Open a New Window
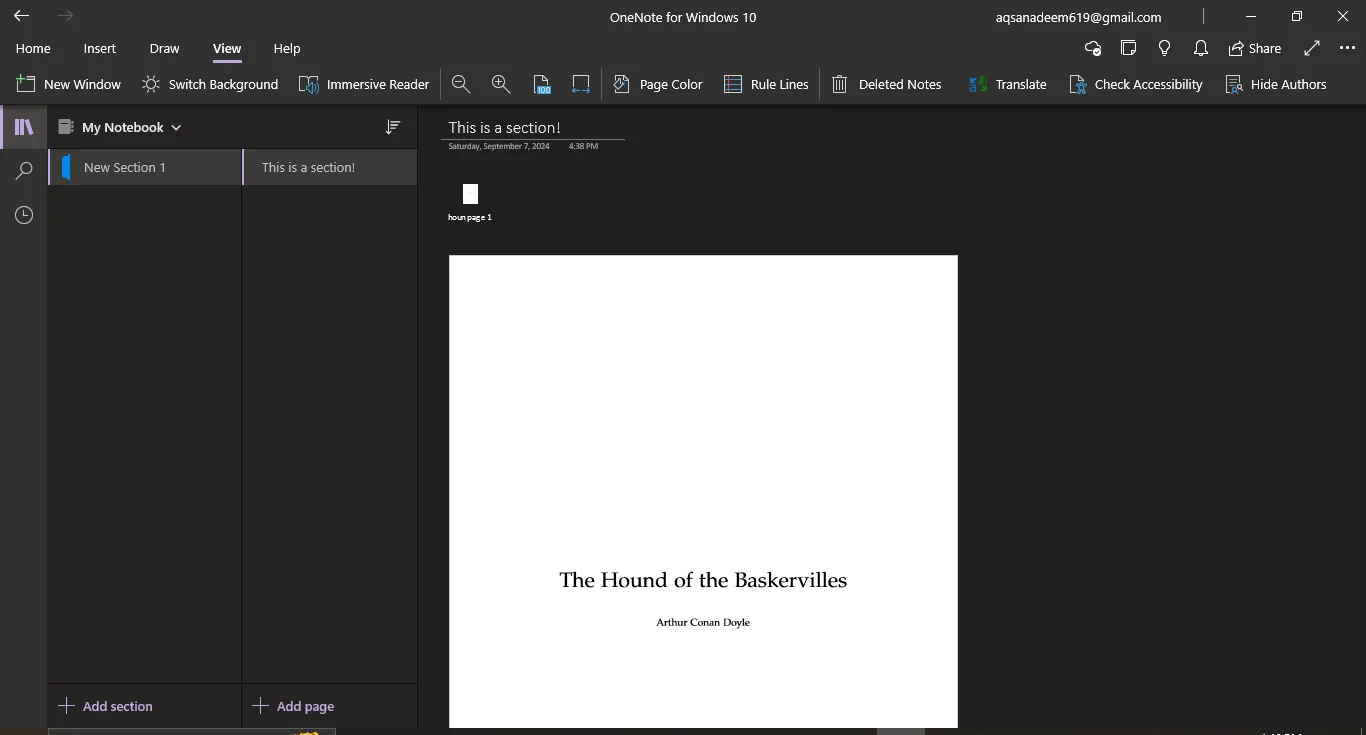 point(69,84)
